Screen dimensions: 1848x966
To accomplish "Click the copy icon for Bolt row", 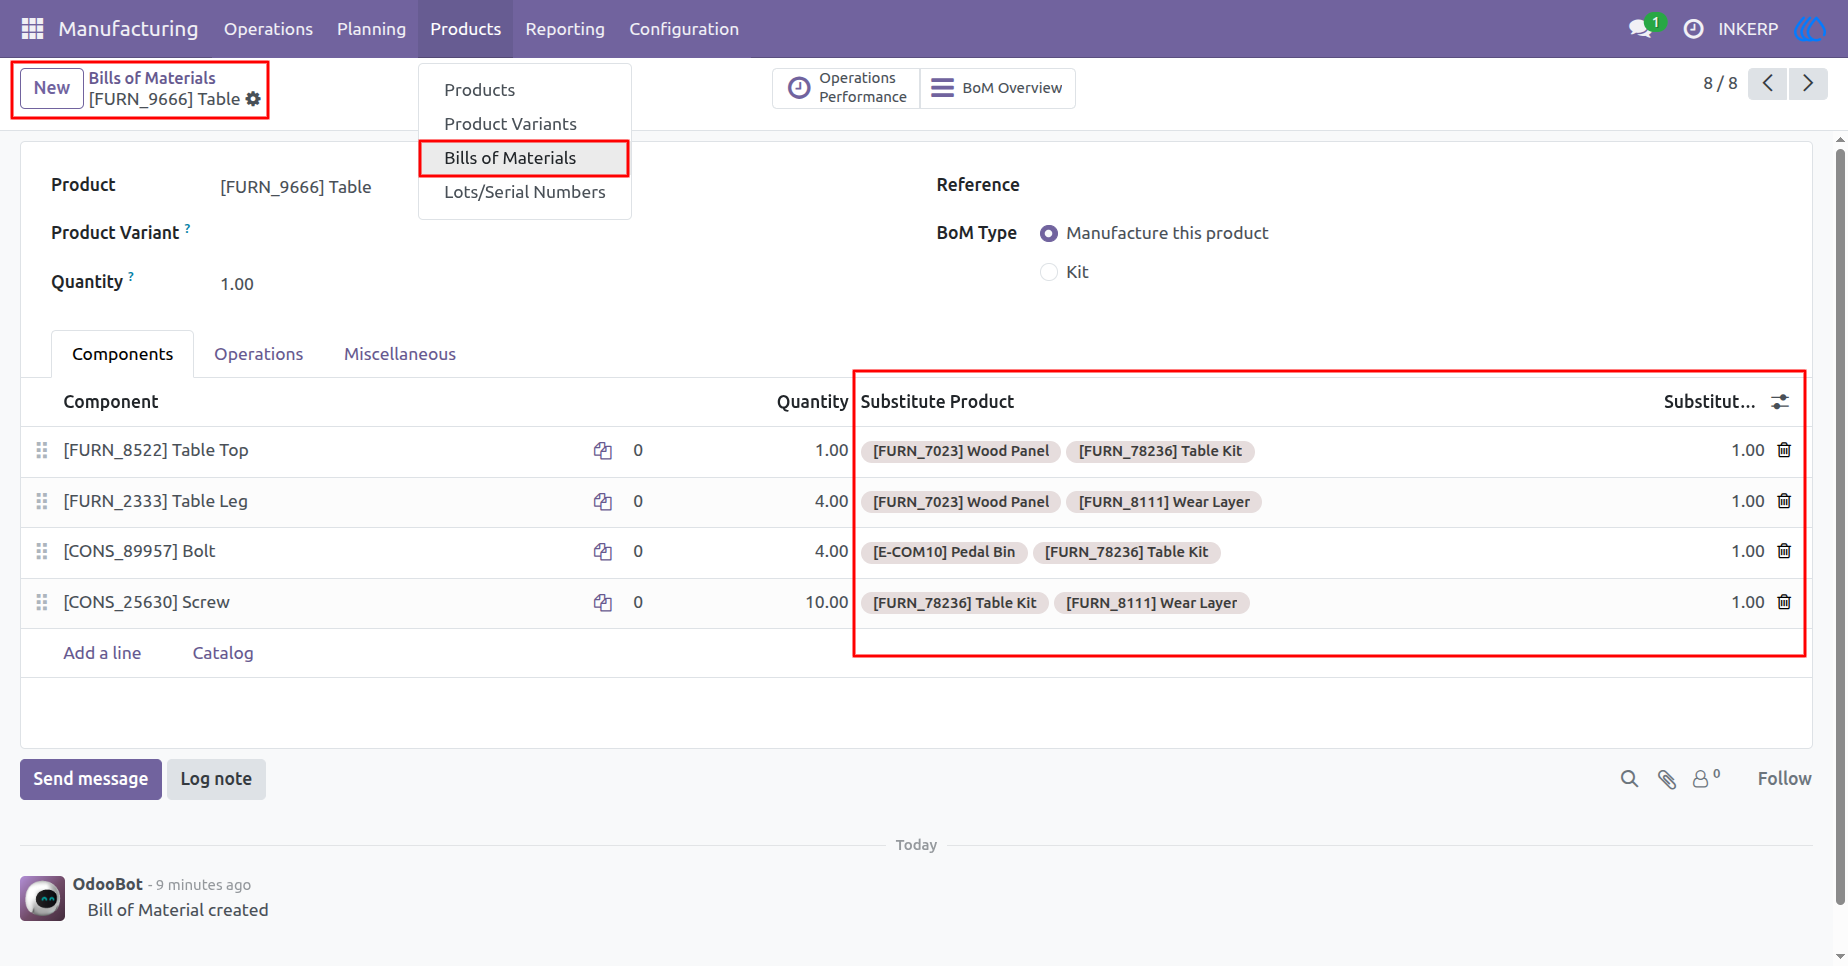I will click(x=602, y=551).
